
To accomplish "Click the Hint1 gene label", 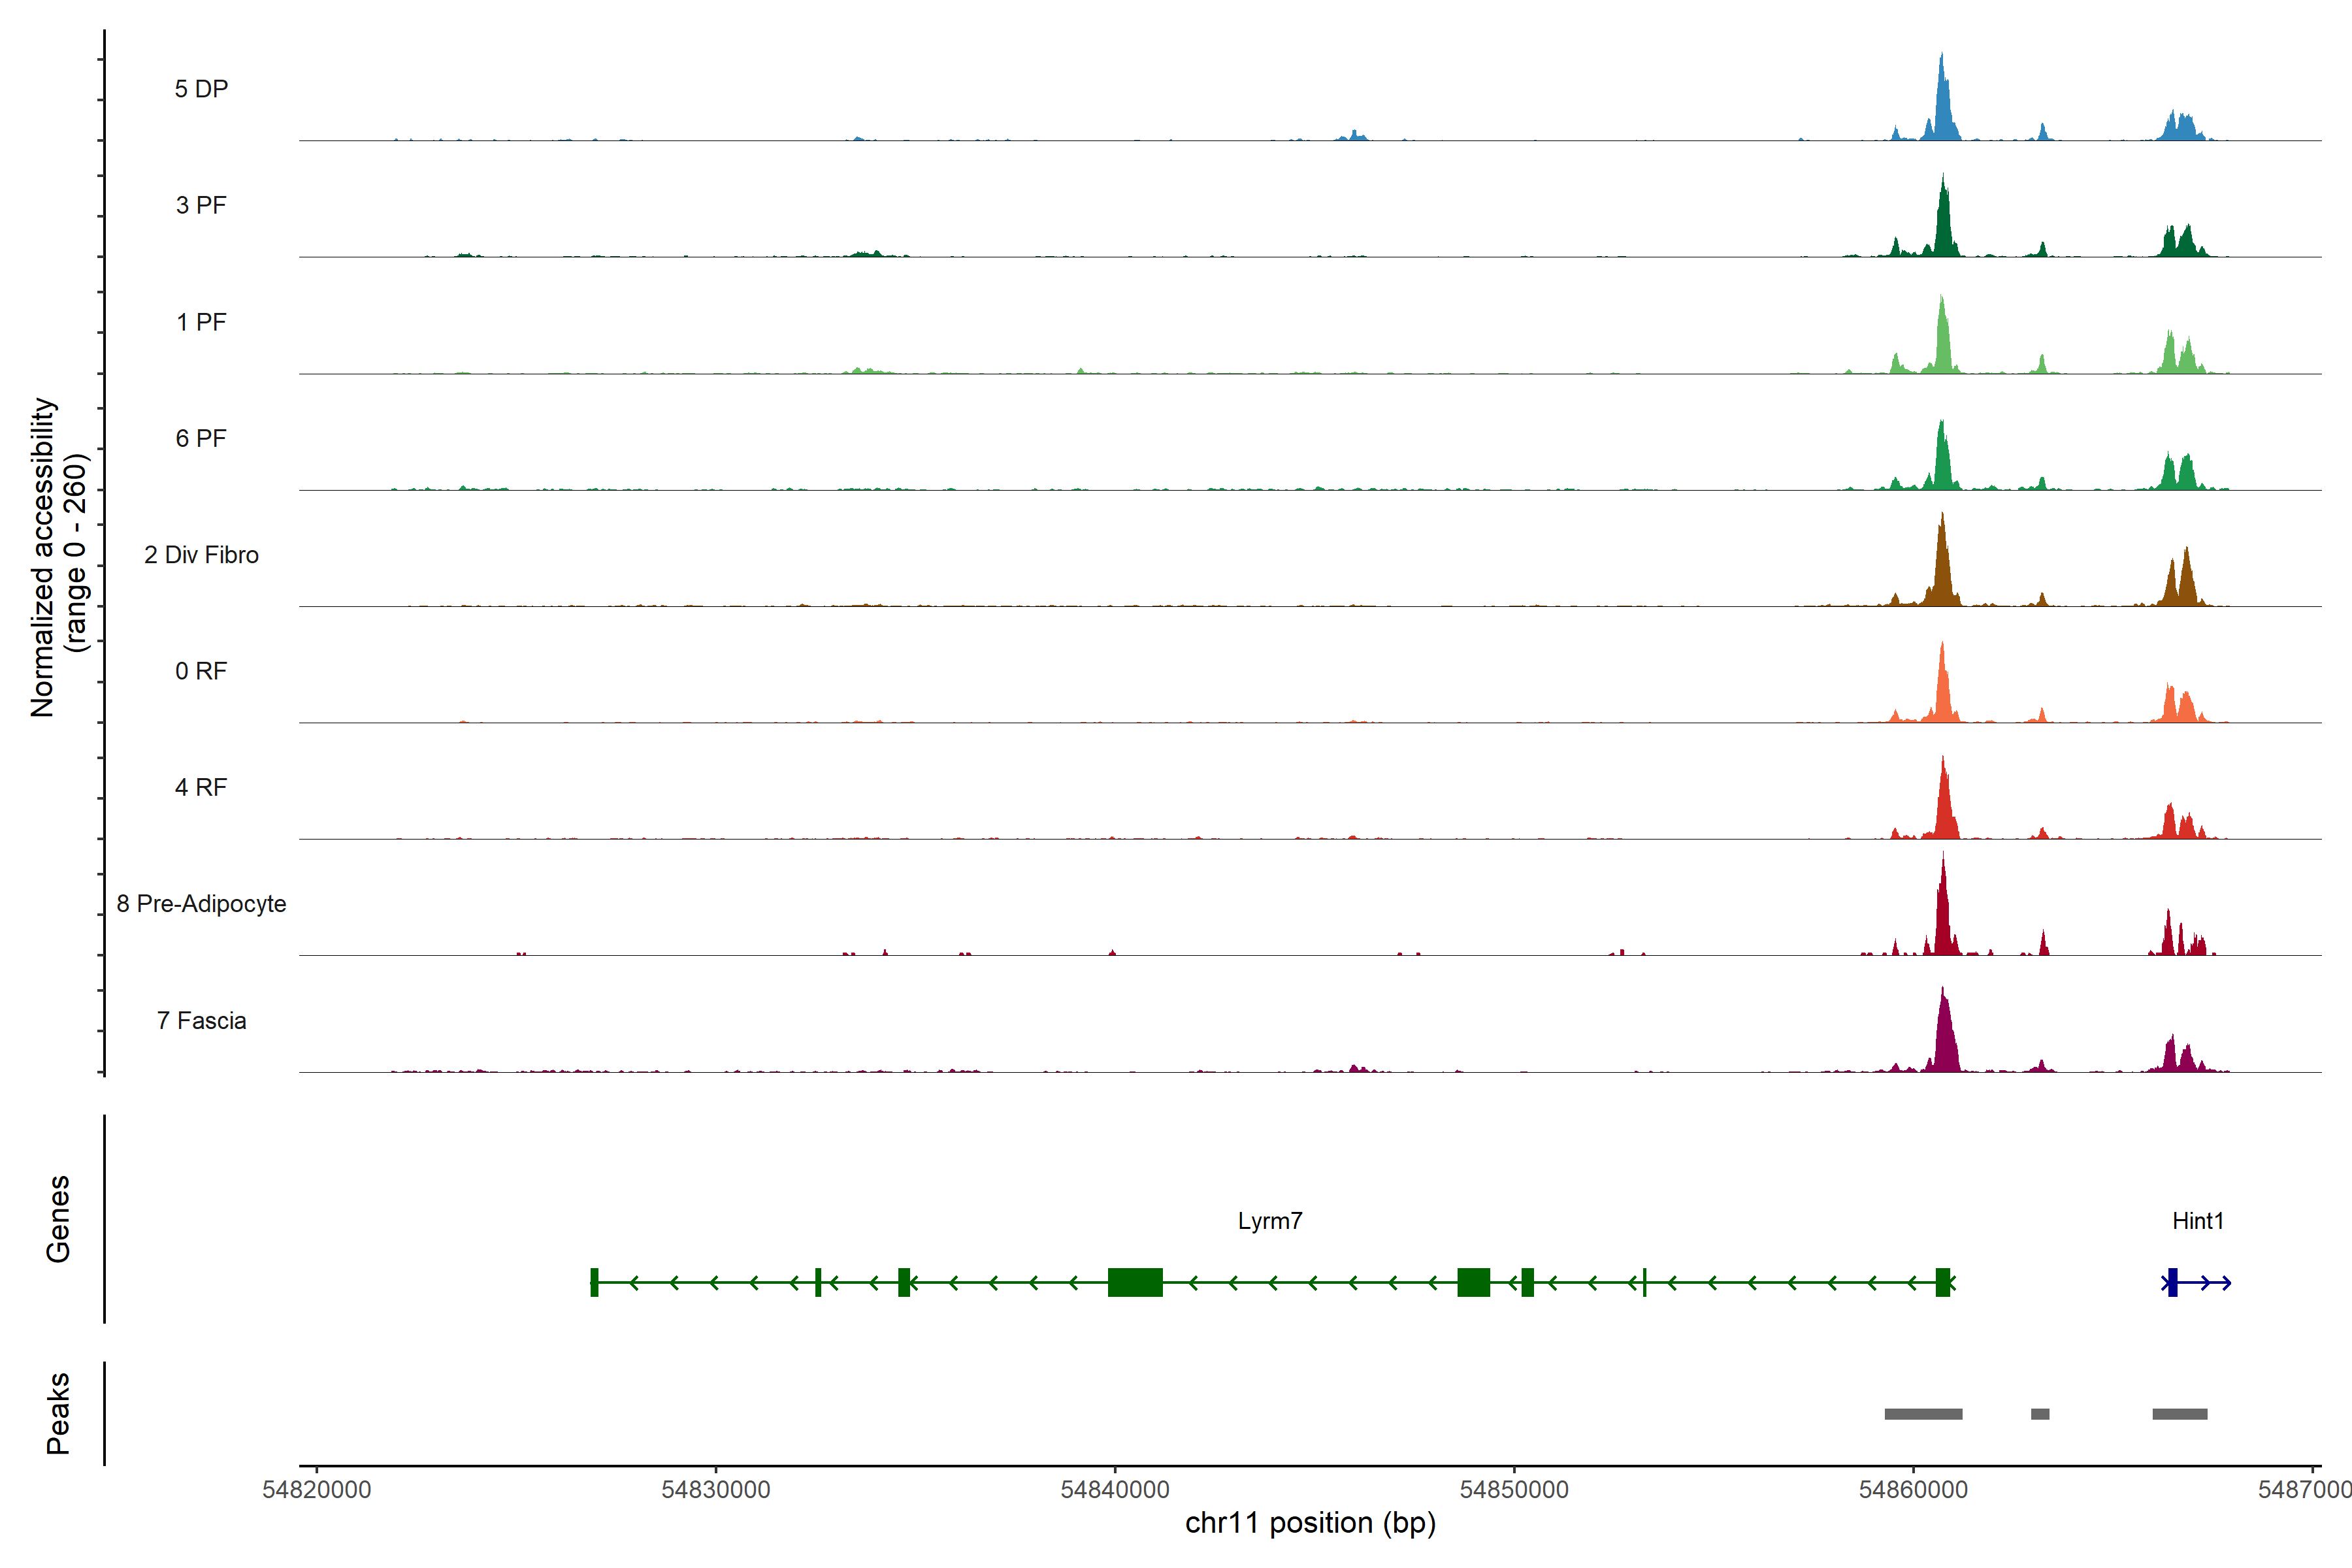I will [x=2198, y=1221].
